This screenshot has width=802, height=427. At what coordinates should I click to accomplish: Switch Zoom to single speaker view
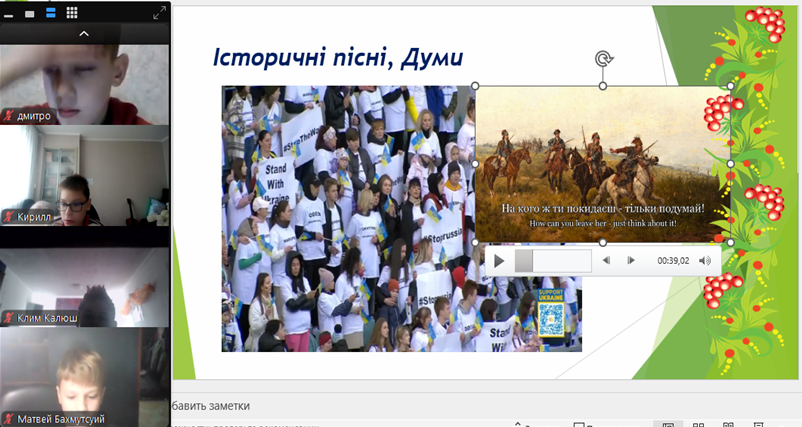point(30,13)
